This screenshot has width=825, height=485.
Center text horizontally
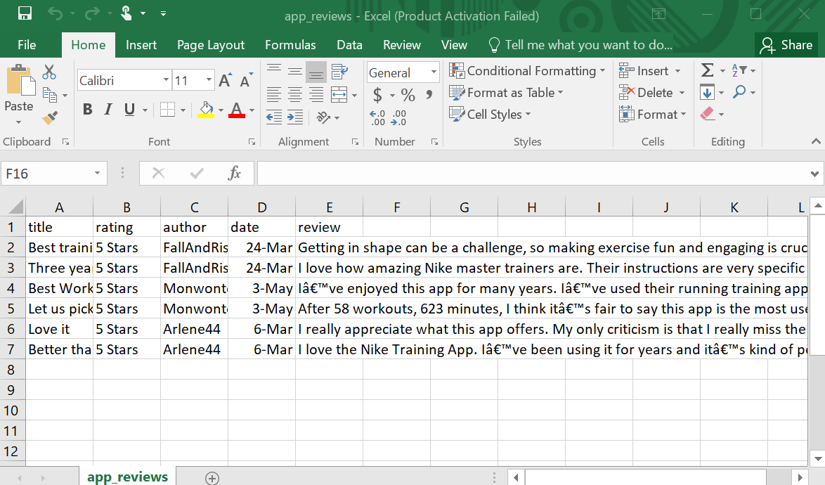point(295,95)
